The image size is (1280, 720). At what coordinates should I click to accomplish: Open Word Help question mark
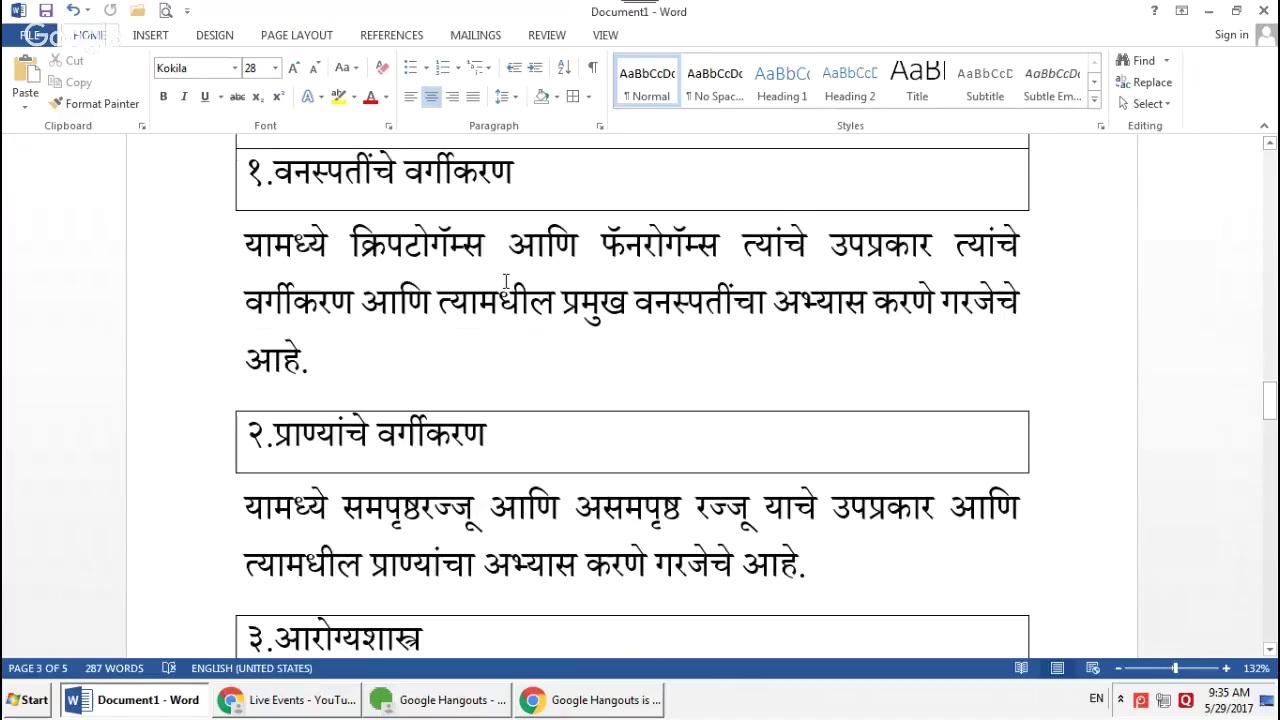(x=1154, y=11)
